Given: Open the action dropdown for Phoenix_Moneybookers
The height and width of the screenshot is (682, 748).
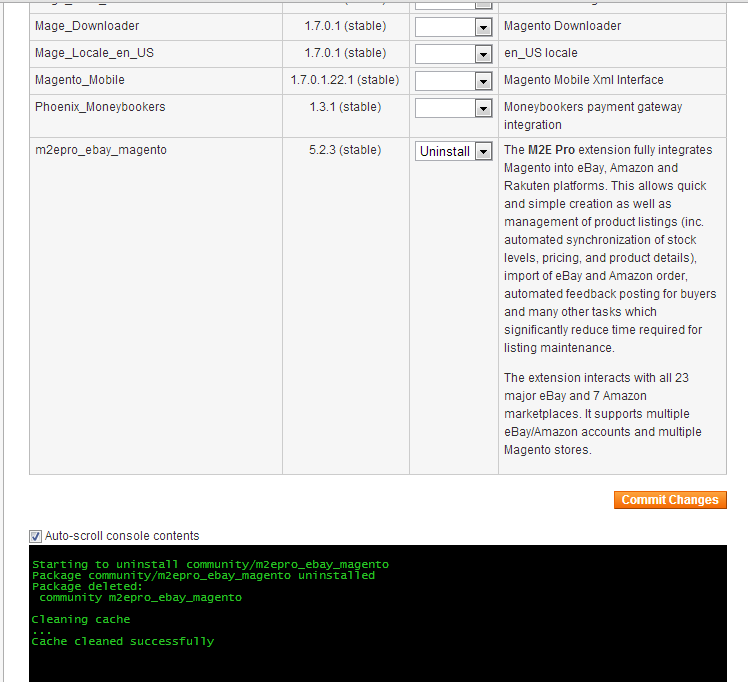Looking at the screenshot, I should coord(453,108).
